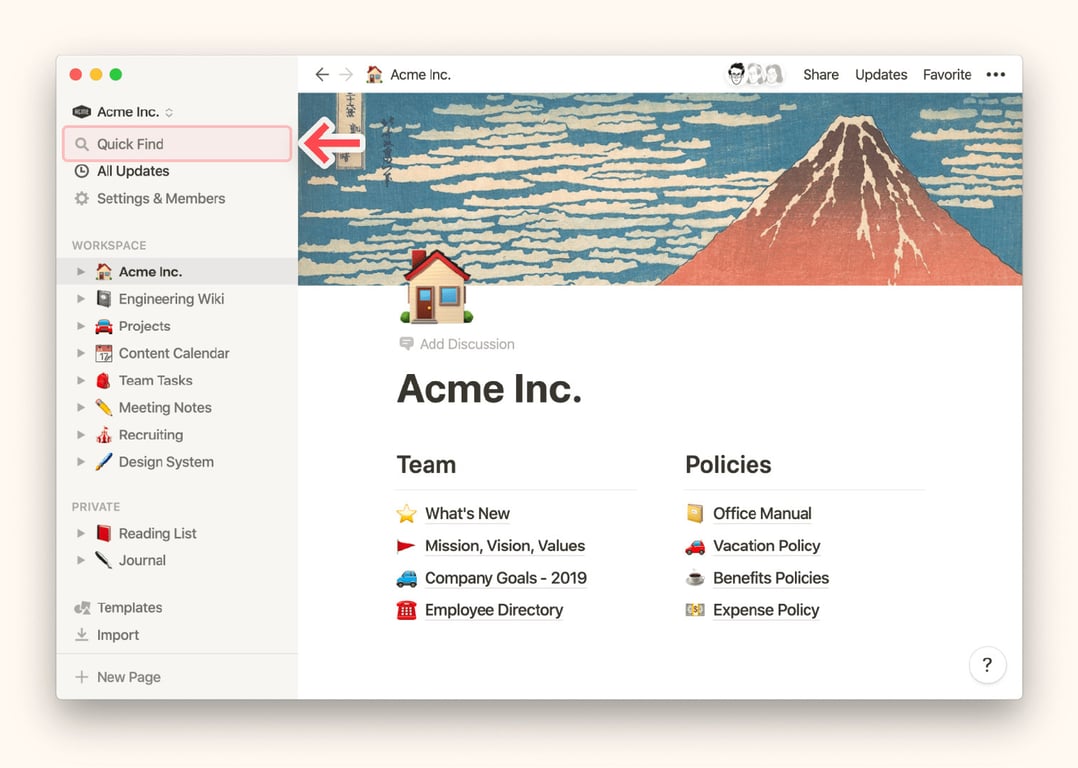Click the back arrow in top bar
The width and height of the screenshot is (1078, 768).
pyautogui.click(x=321, y=75)
